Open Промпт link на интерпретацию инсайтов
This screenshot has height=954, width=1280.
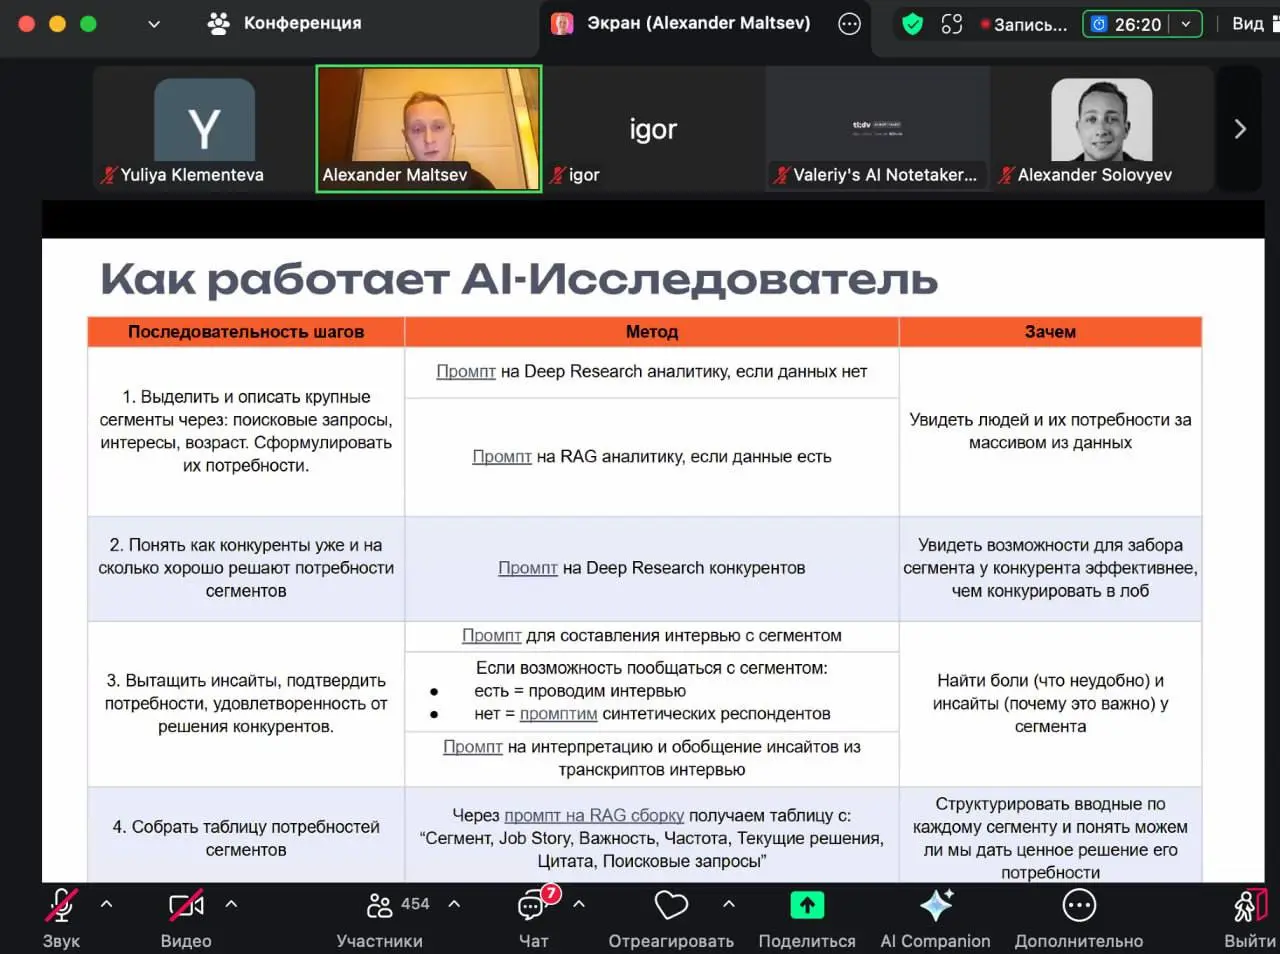click(473, 746)
